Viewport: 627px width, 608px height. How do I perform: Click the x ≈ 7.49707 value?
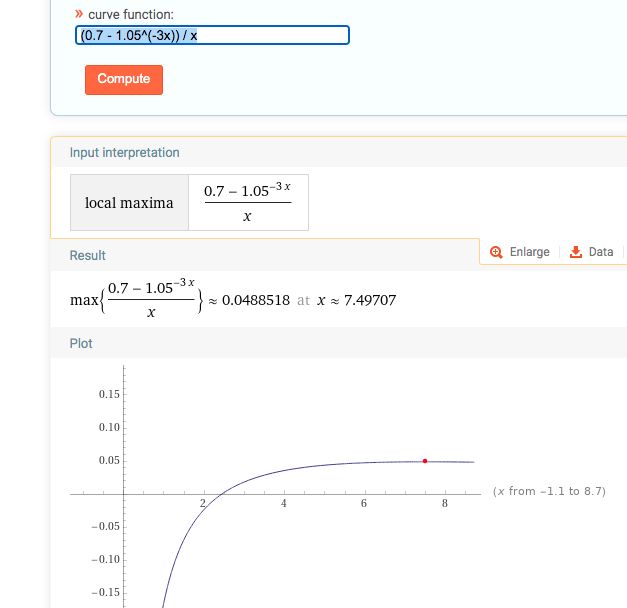click(x=356, y=300)
